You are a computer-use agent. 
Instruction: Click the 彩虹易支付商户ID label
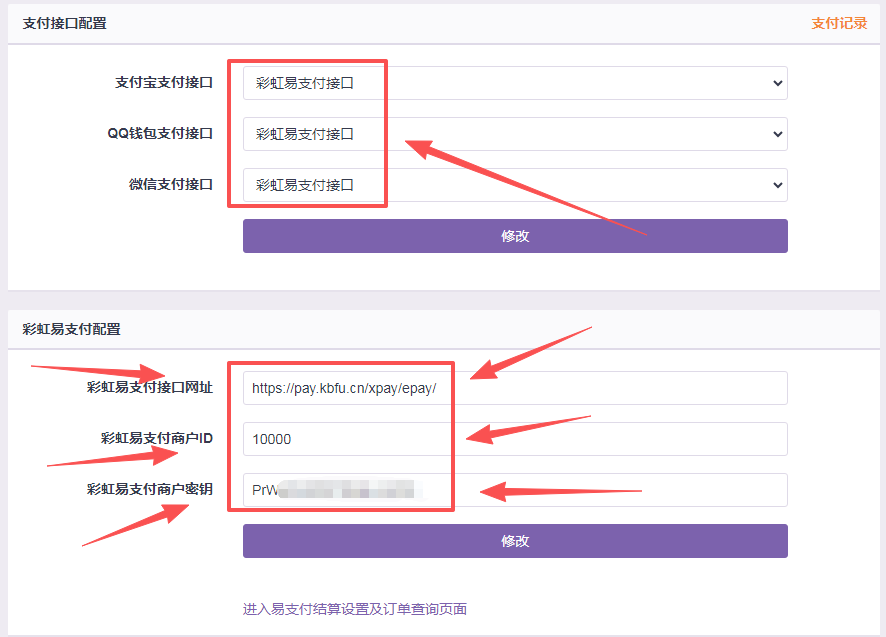coord(157,439)
